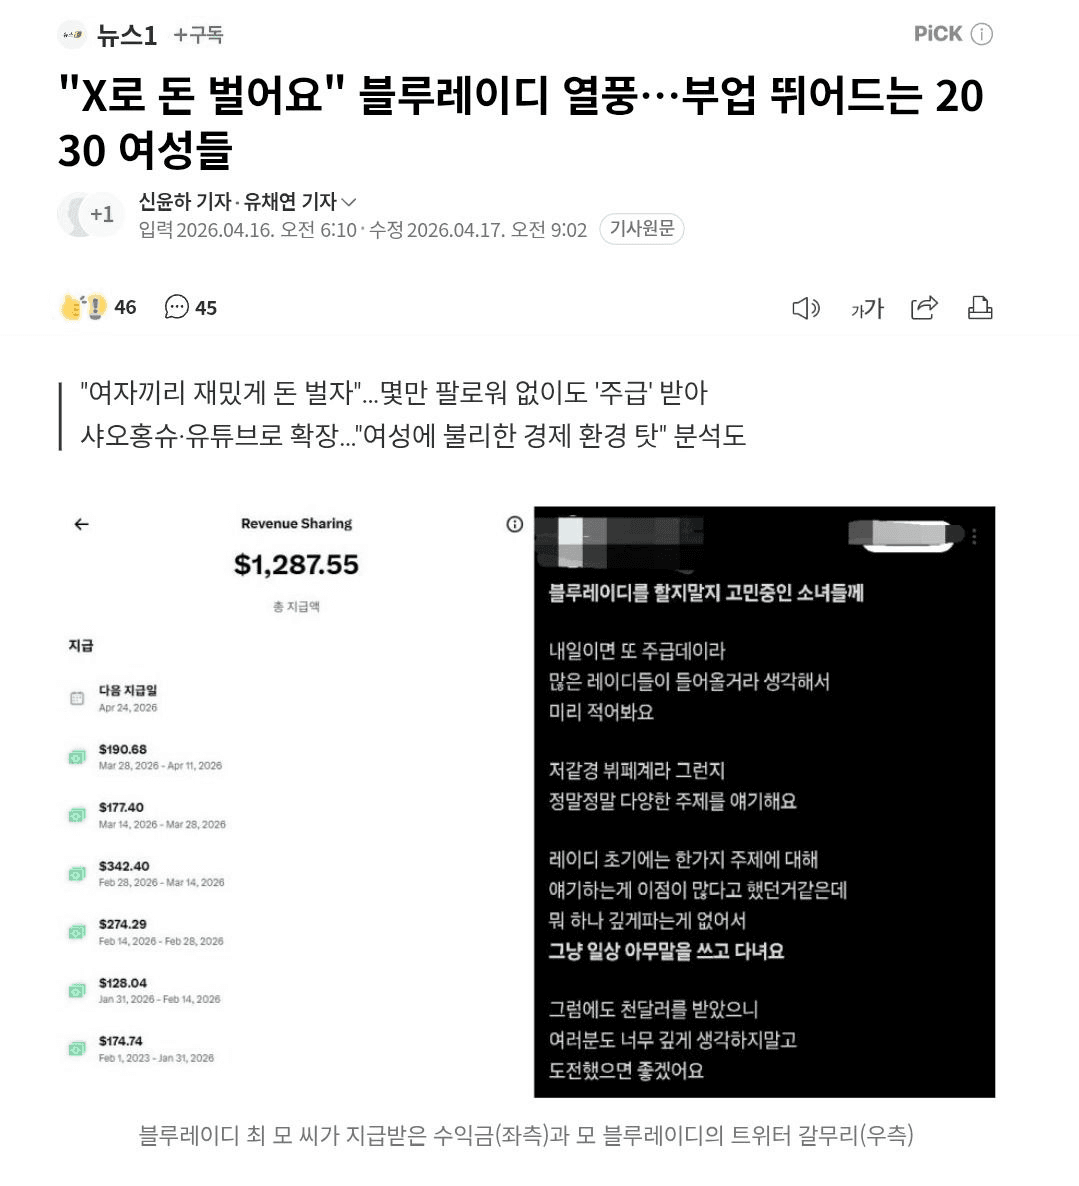Viewport: 1079px width, 1186px height.
Task: Click the comment count 45
Action: coord(206,308)
